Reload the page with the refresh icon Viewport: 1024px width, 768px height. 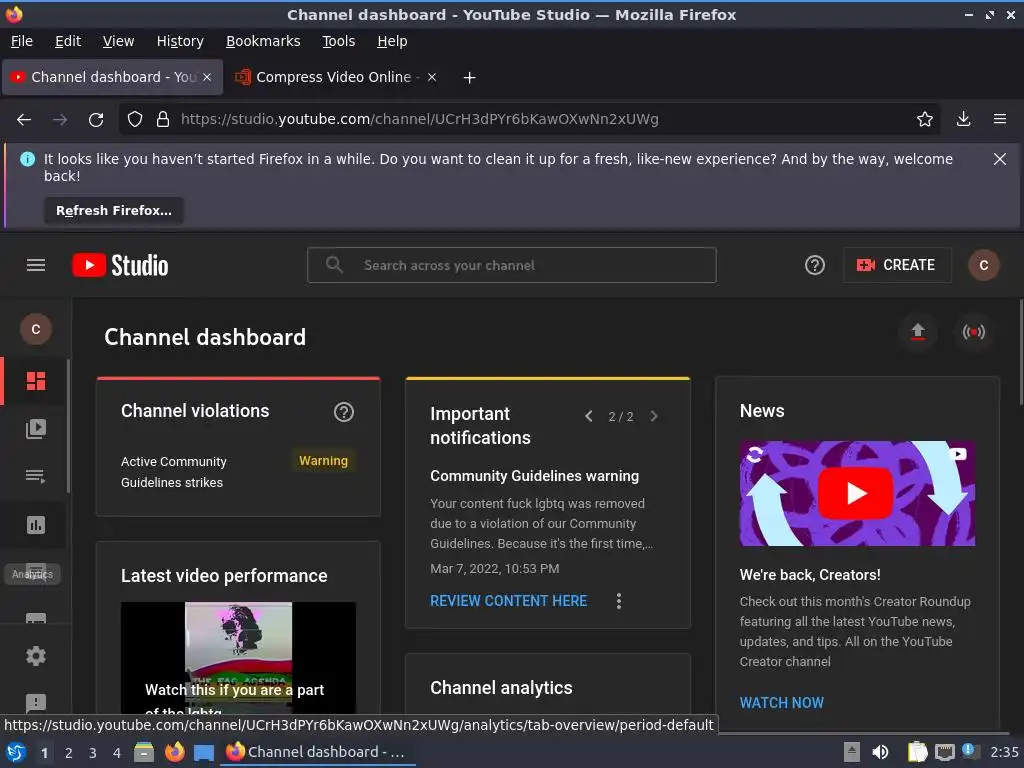click(96, 119)
